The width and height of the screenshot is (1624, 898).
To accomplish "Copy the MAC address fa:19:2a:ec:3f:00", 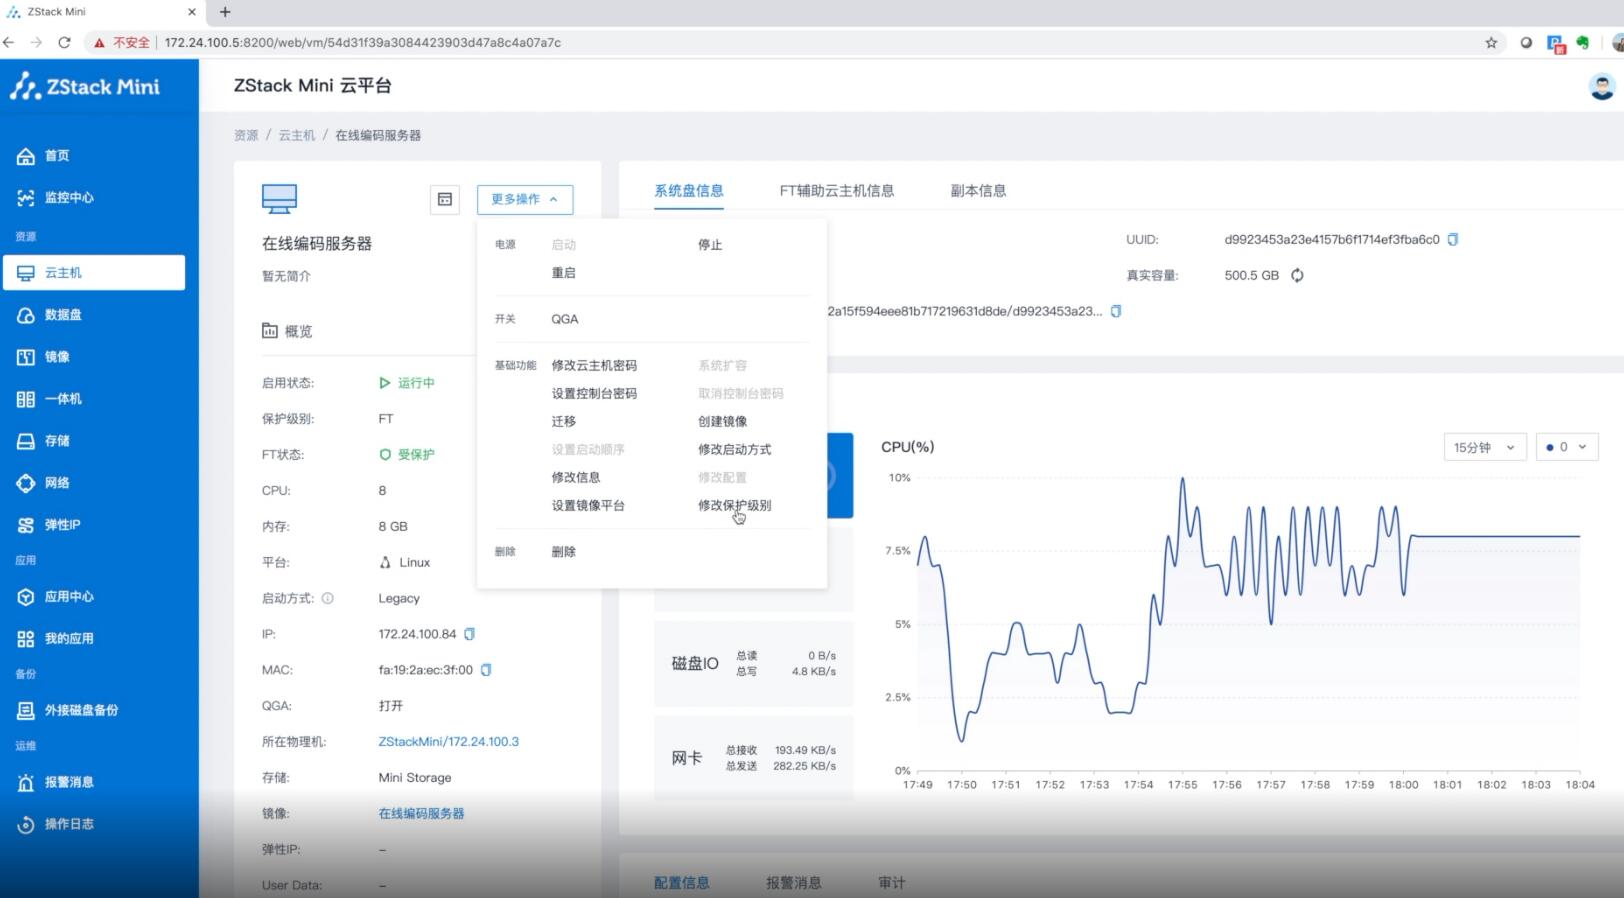I will coord(486,670).
